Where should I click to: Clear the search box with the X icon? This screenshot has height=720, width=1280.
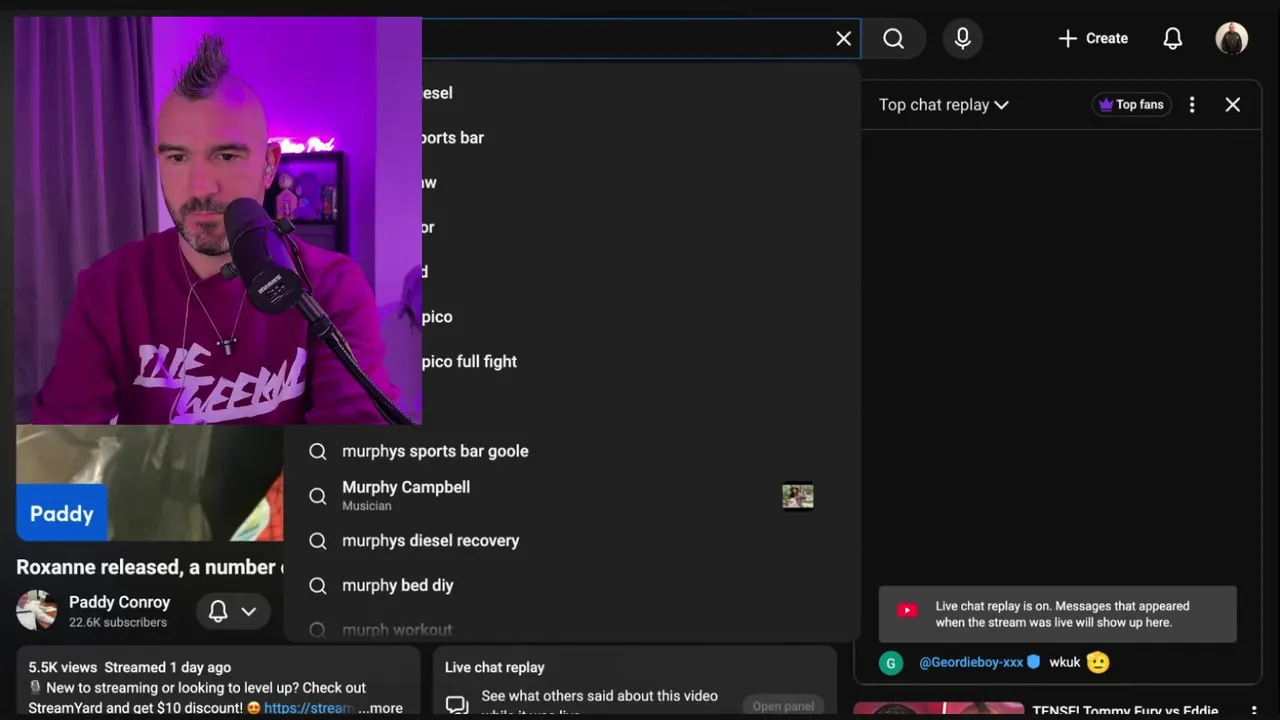tap(843, 38)
